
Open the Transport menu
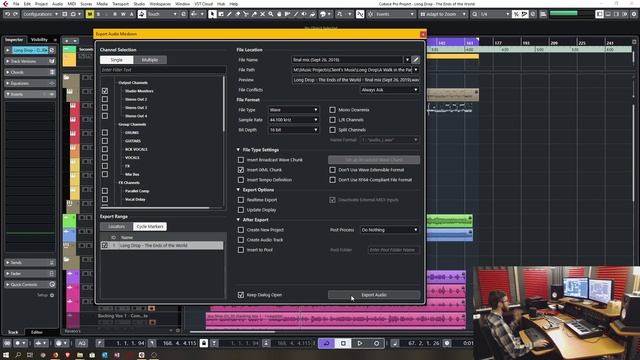point(120,4)
